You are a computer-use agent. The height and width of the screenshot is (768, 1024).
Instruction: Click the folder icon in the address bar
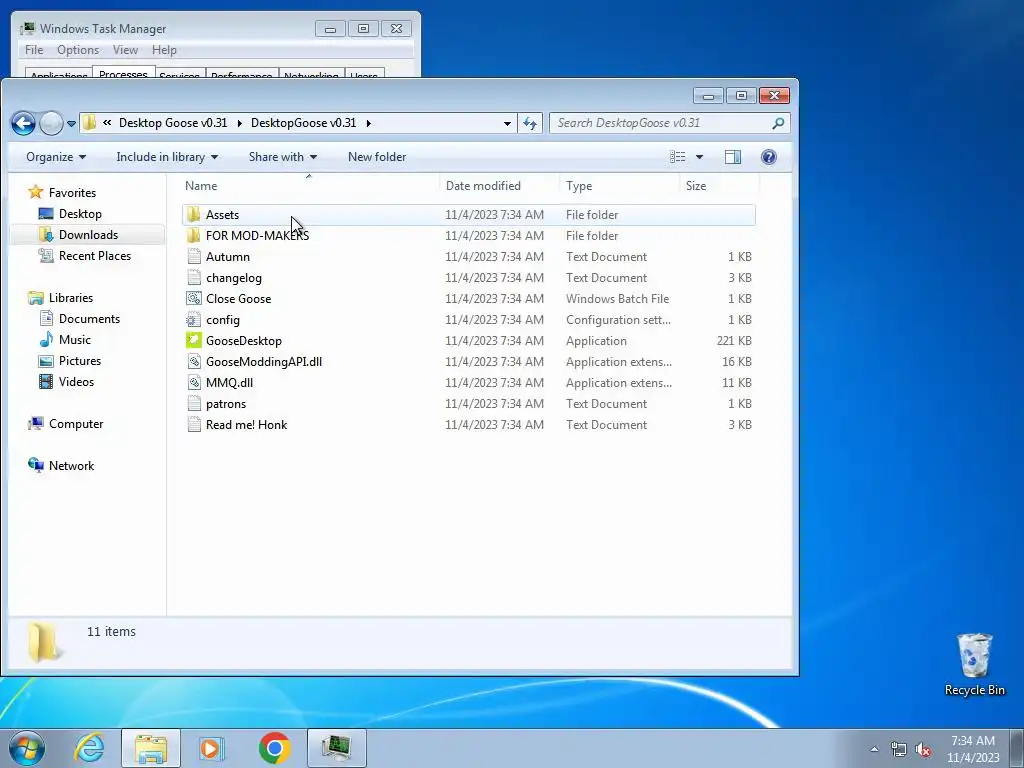pos(89,123)
